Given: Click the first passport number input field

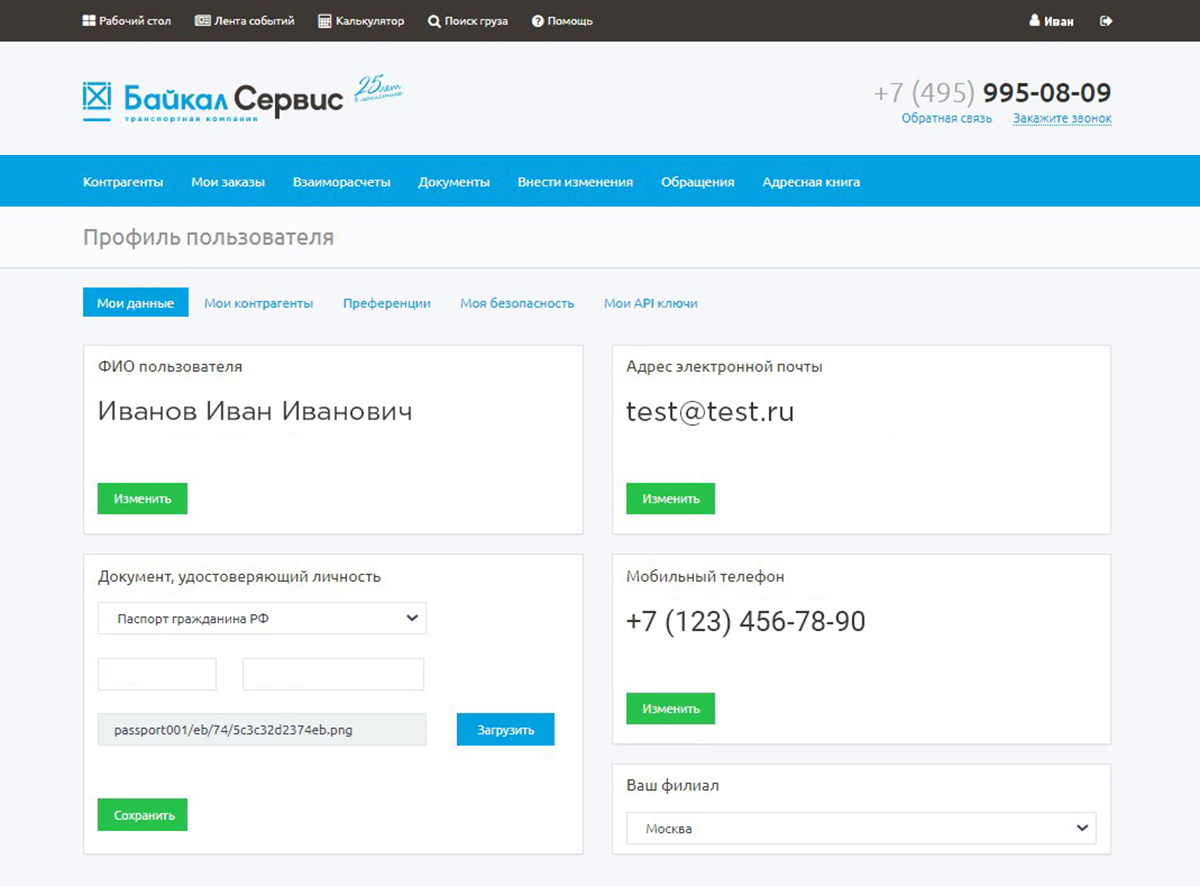Looking at the screenshot, I should point(157,674).
